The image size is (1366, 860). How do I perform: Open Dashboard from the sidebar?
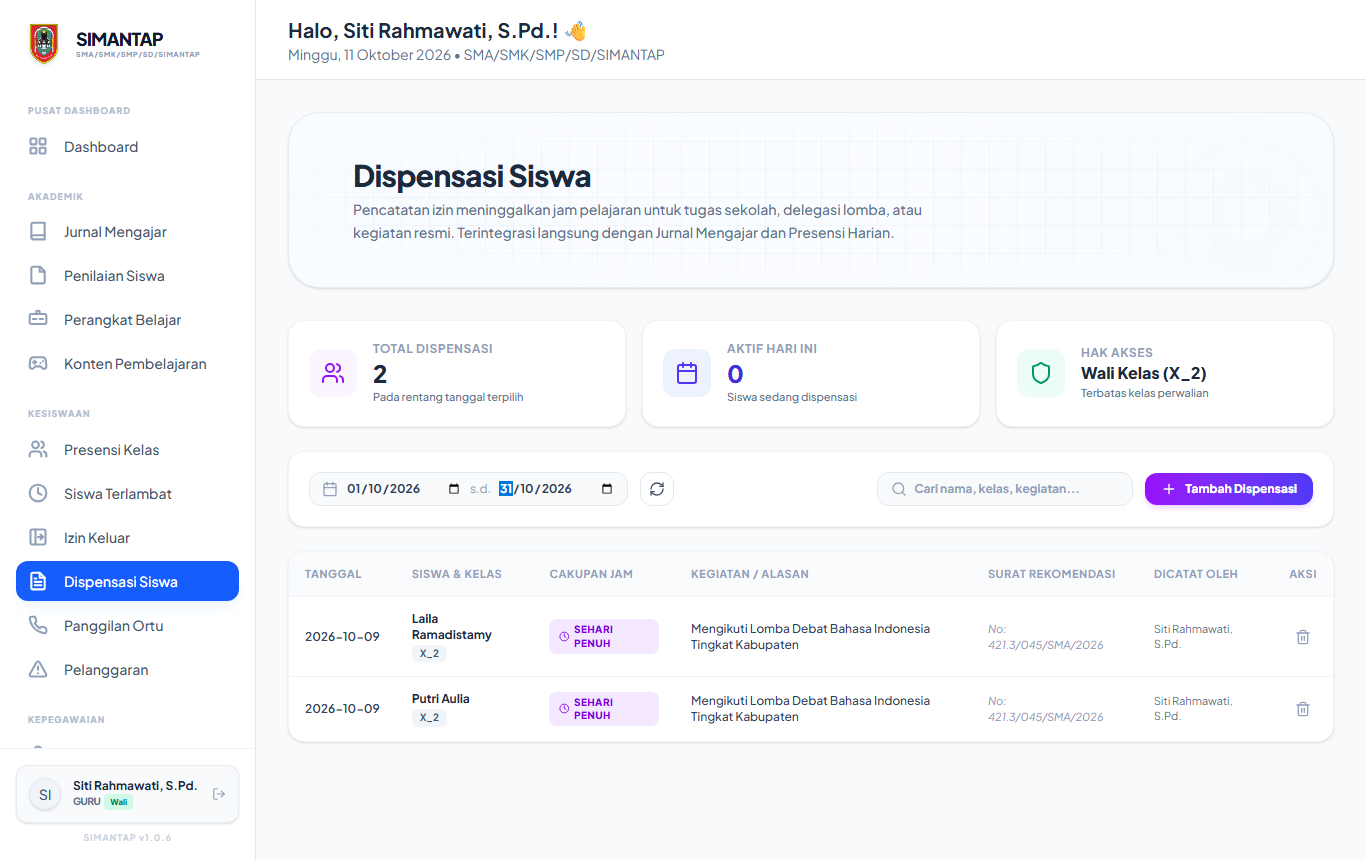tap(127, 147)
